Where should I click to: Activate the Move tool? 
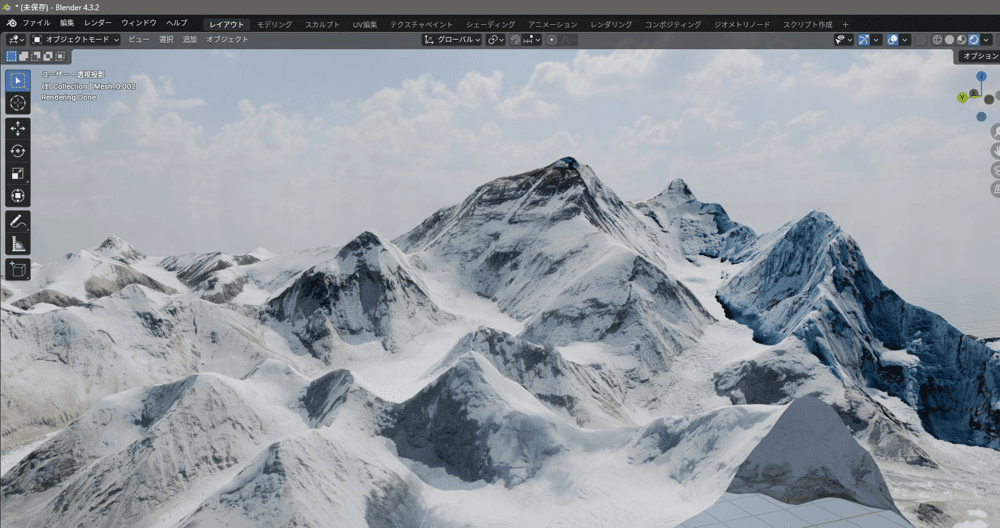tap(18, 129)
